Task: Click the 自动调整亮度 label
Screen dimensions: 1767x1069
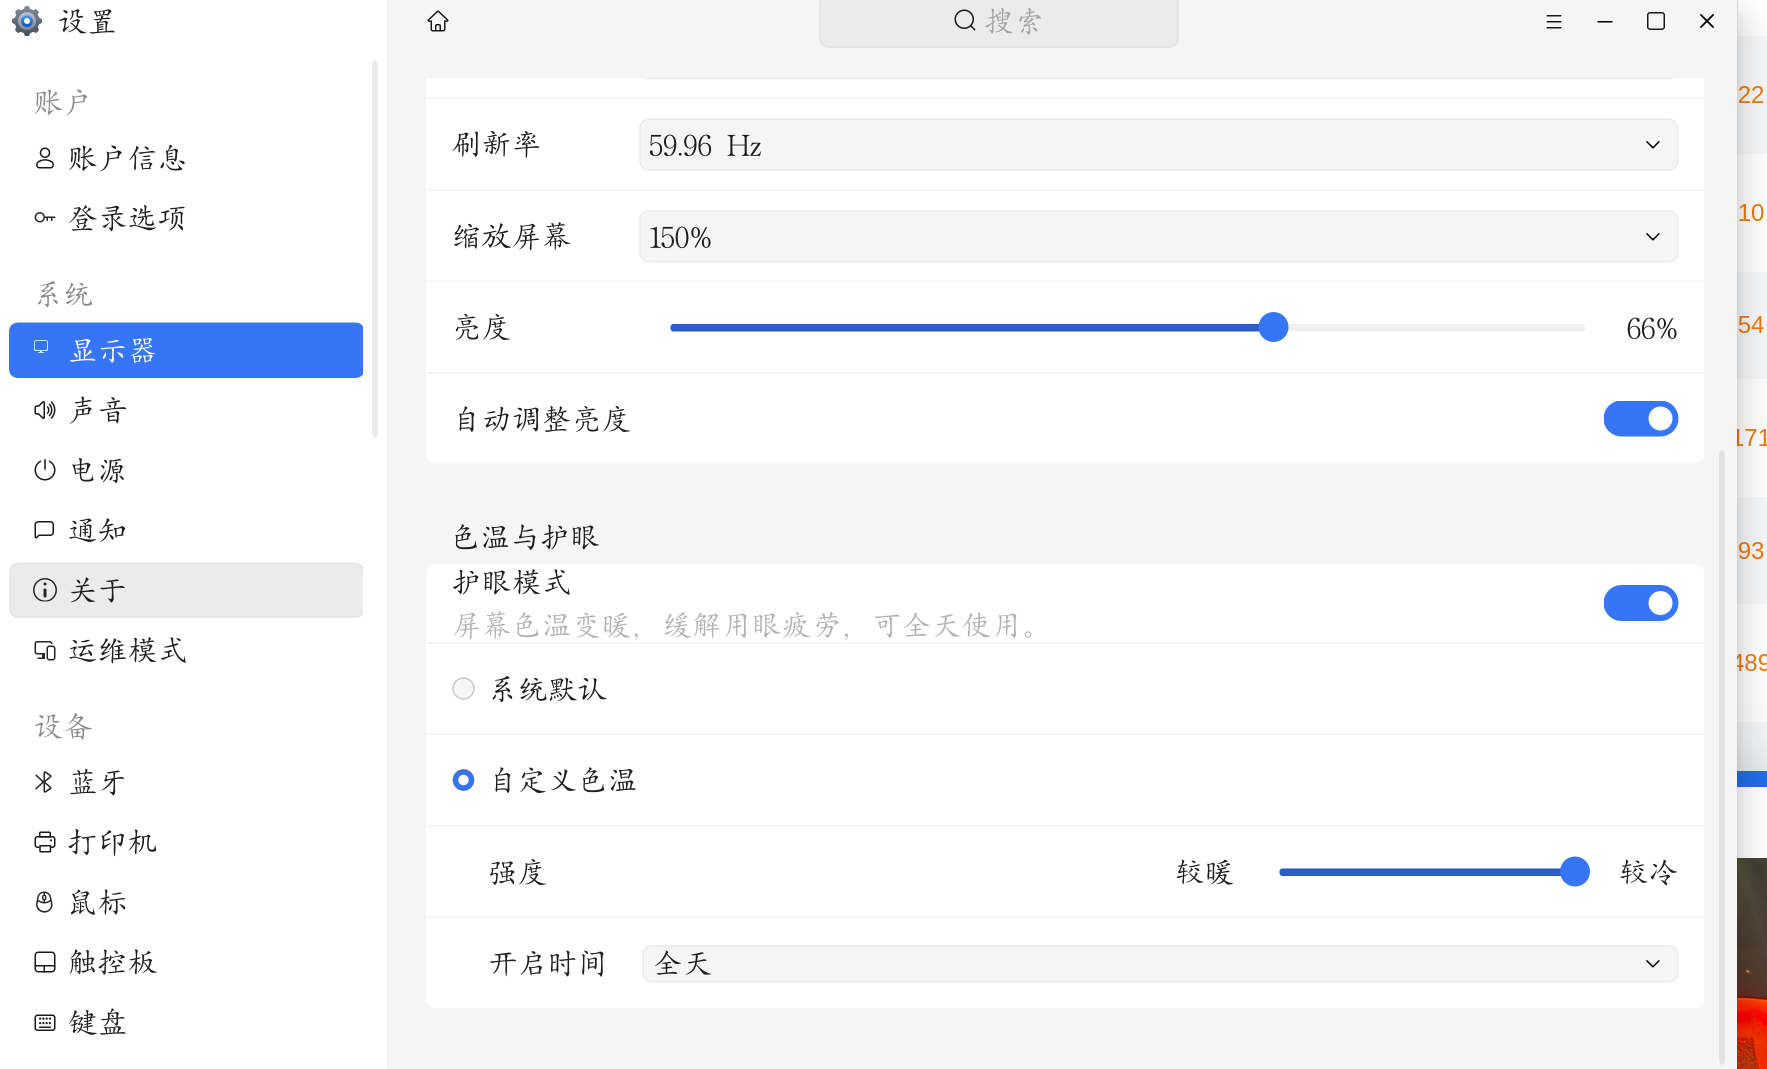Action: (x=542, y=419)
